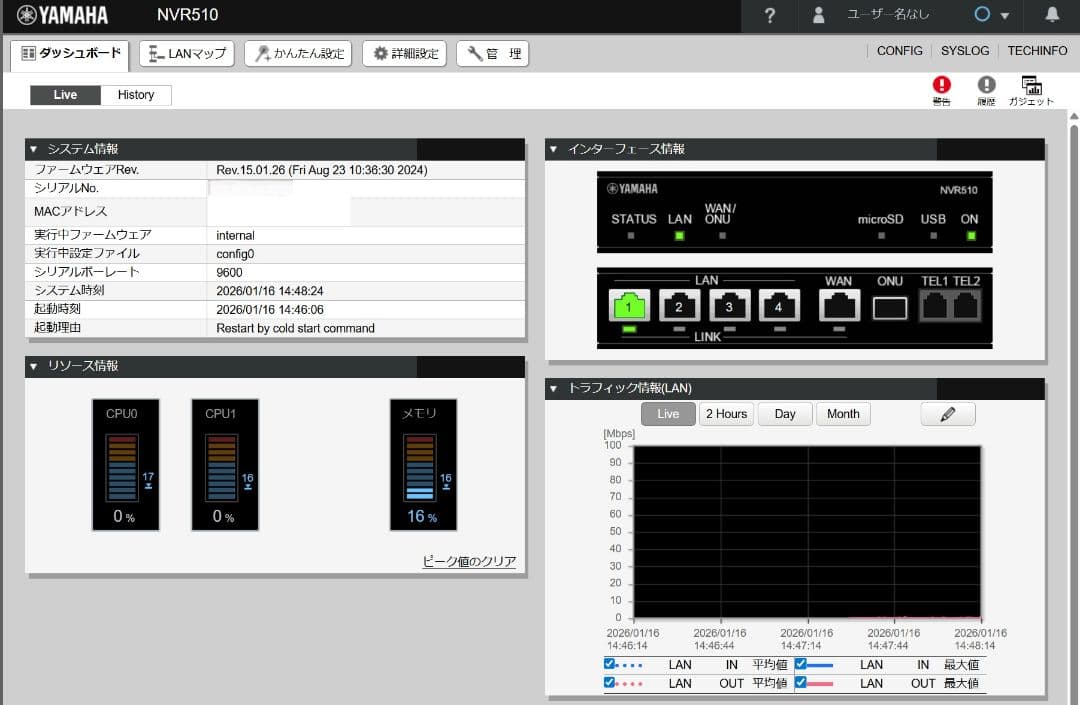Click the ピーク値のクリア link

[469, 562]
